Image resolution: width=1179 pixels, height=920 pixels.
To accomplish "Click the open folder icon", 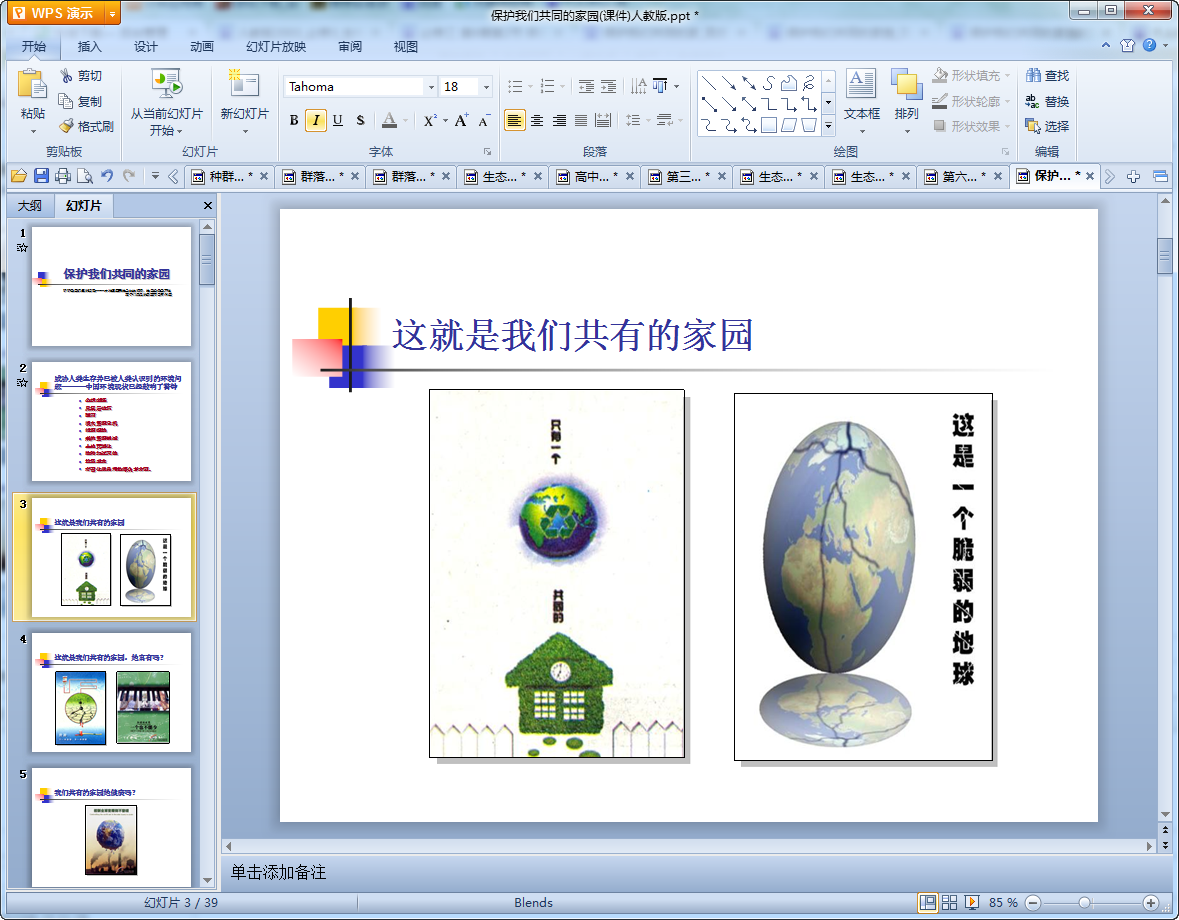I will pyautogui.click(x=19, y=176).
